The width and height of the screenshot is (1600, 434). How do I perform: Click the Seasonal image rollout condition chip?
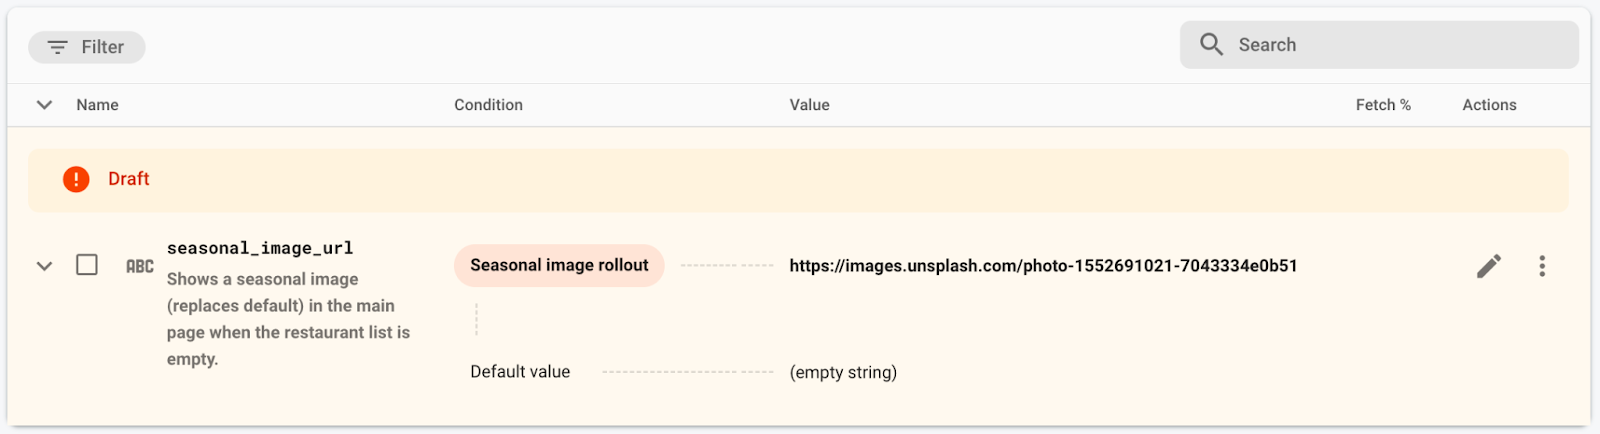[559, 266]
